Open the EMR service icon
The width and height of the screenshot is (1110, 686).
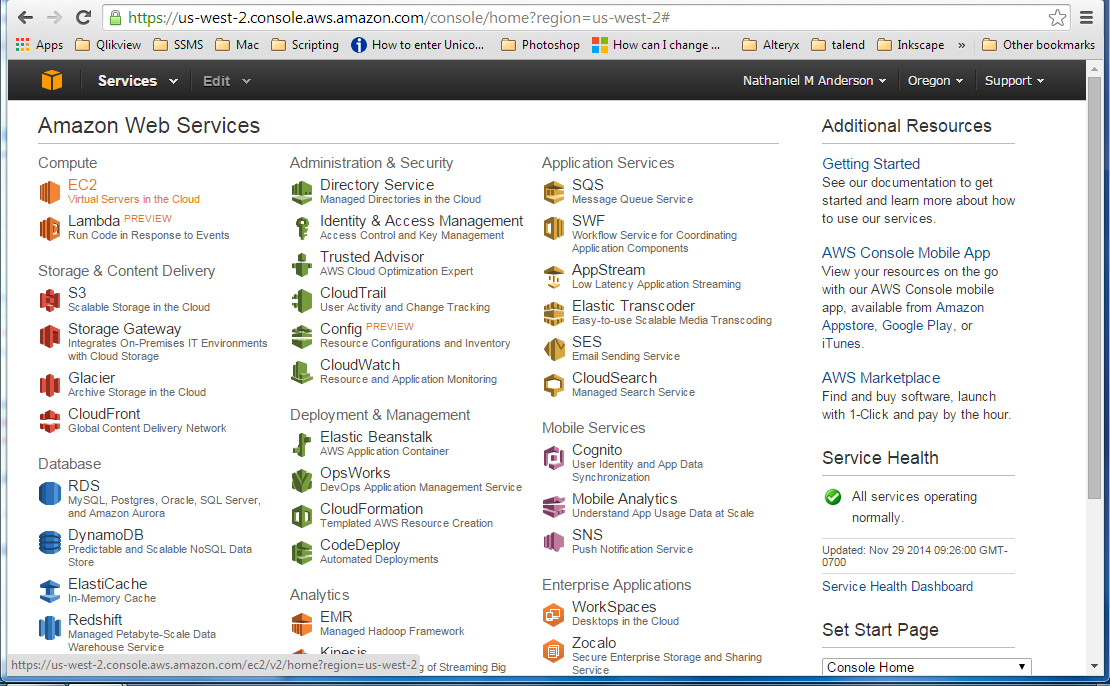point(302,624)
